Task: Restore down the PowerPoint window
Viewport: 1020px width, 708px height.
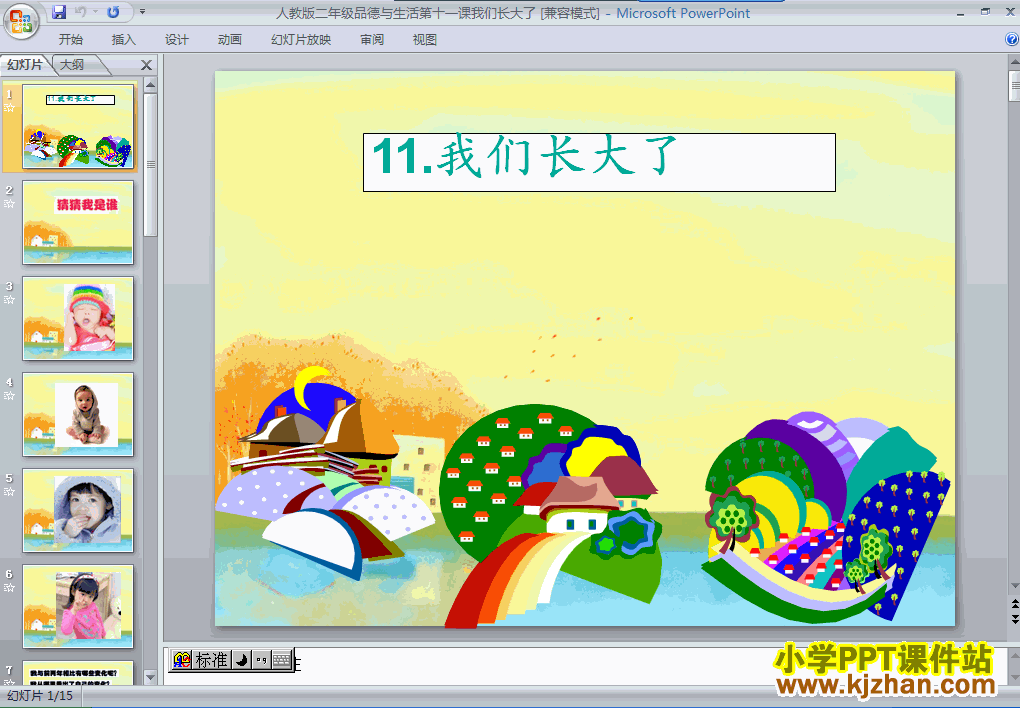Action: (x=986, y=12)
